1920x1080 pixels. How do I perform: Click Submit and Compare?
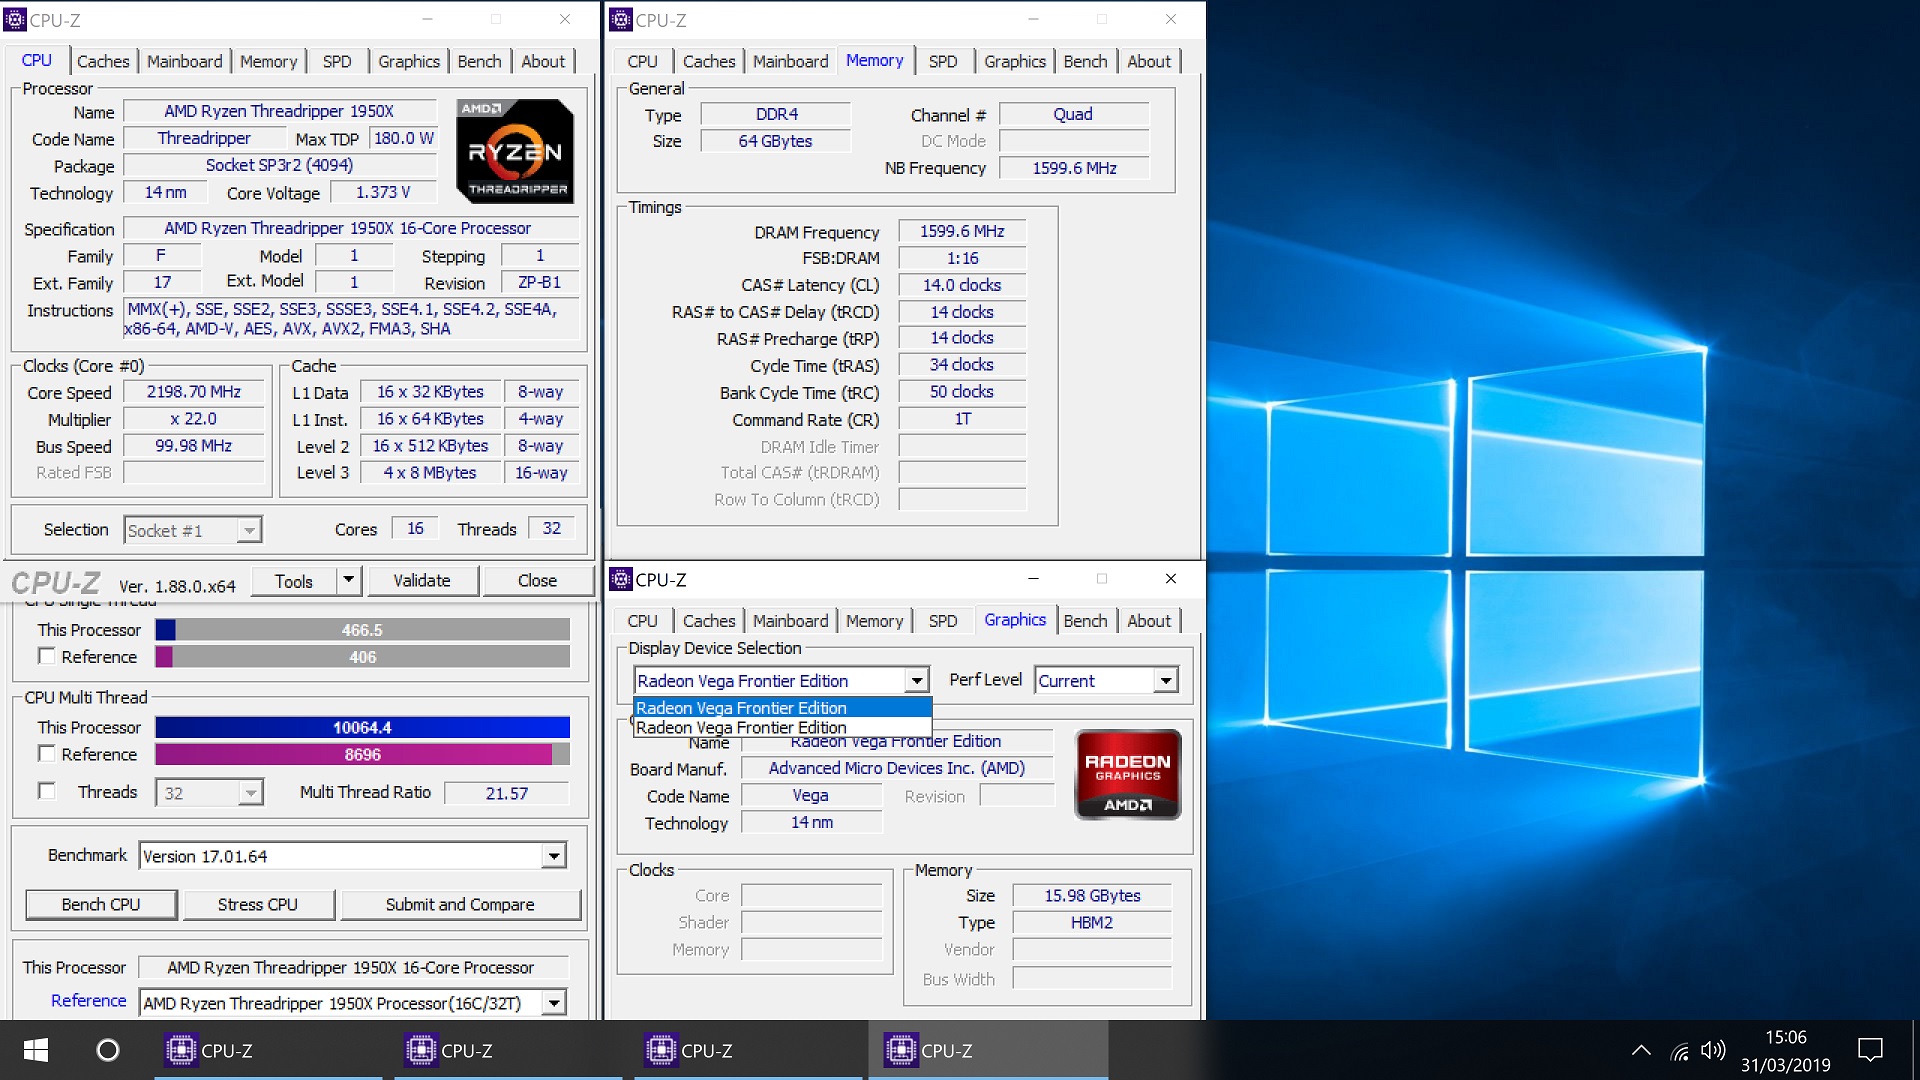(460, 904)
